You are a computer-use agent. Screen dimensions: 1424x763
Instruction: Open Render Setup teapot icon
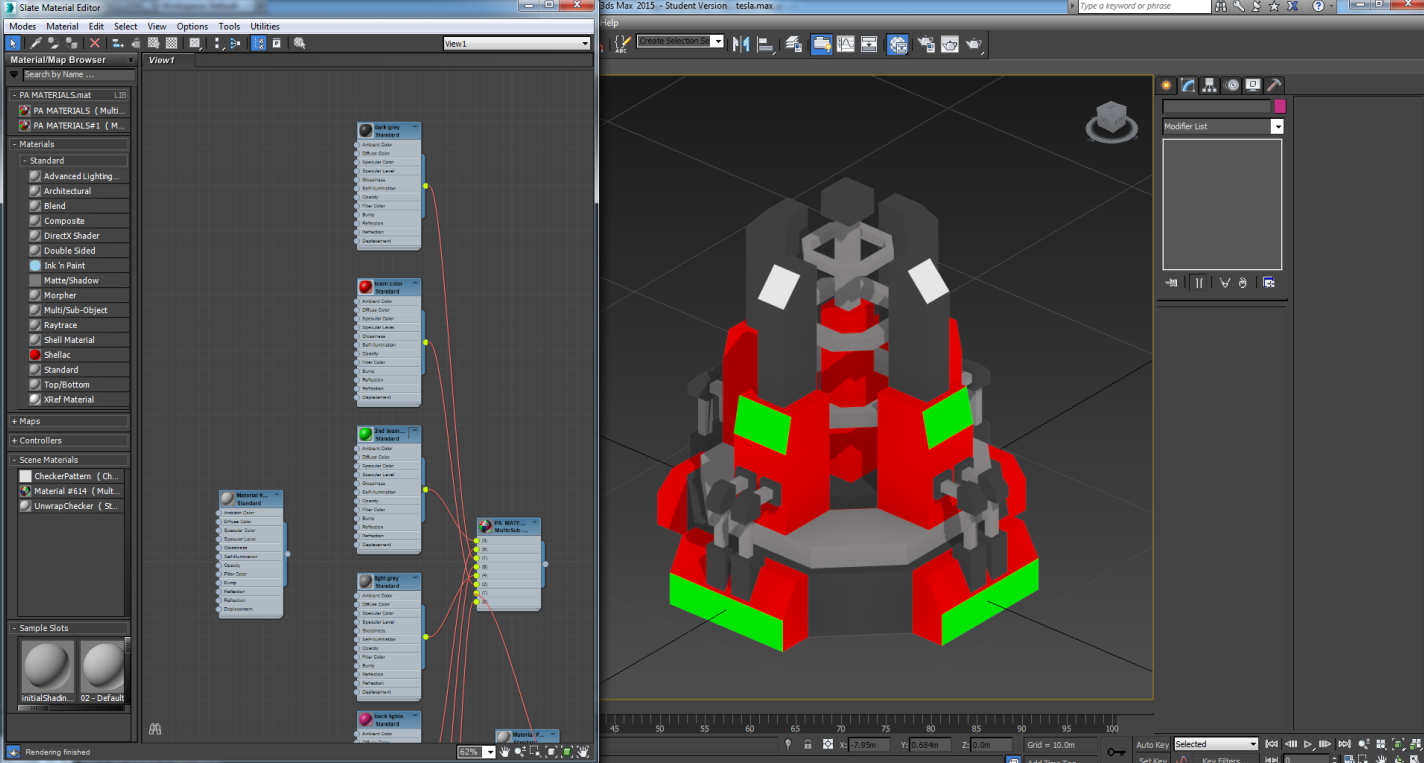[x=926, y=44]
